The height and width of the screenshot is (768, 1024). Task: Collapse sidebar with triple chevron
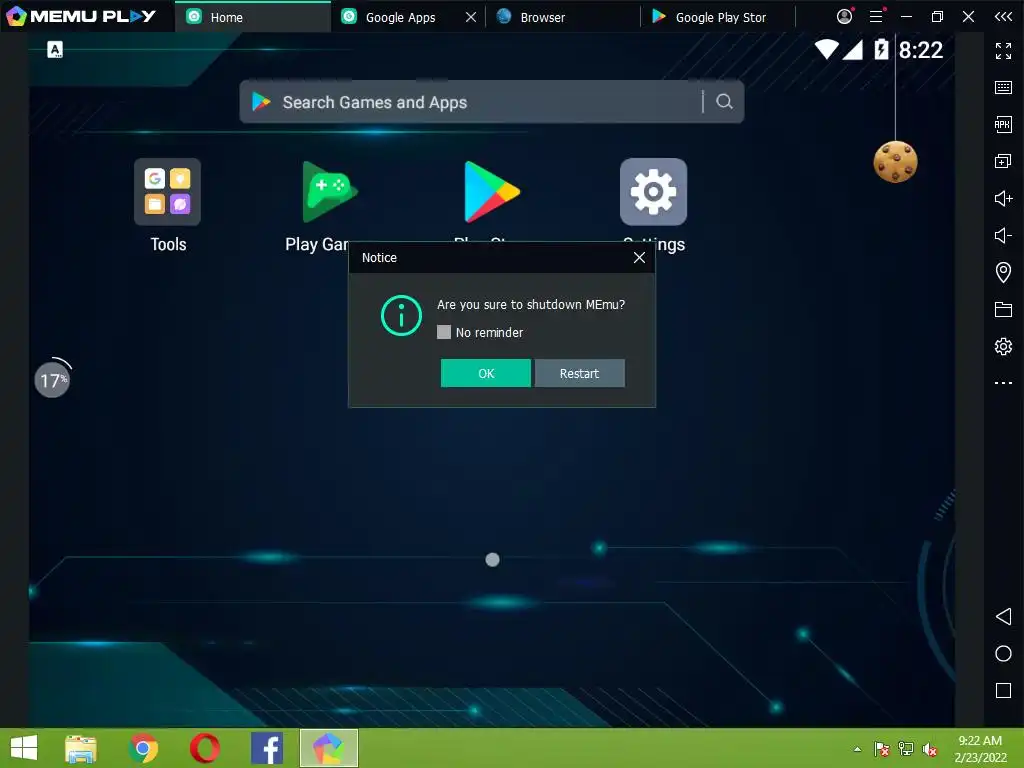pos(1003,16)
